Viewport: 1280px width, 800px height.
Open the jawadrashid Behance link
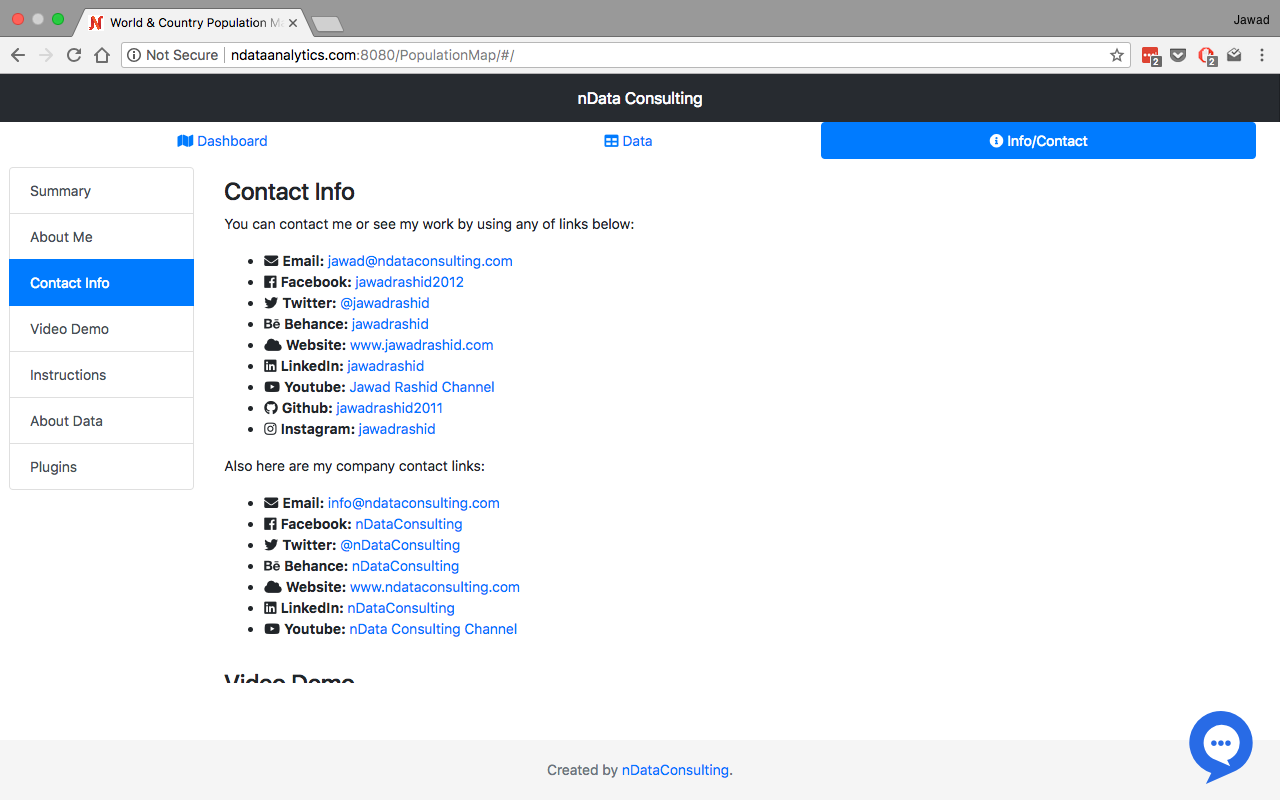[x=390, y=324]
